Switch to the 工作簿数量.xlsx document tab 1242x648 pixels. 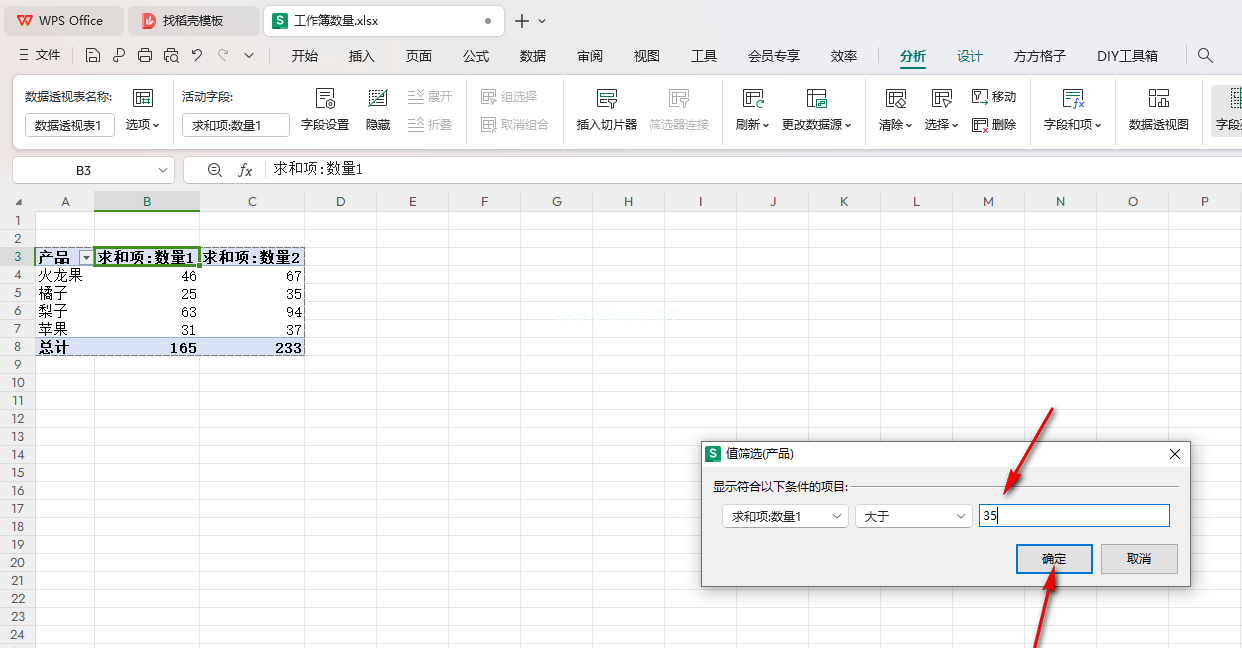384,20
